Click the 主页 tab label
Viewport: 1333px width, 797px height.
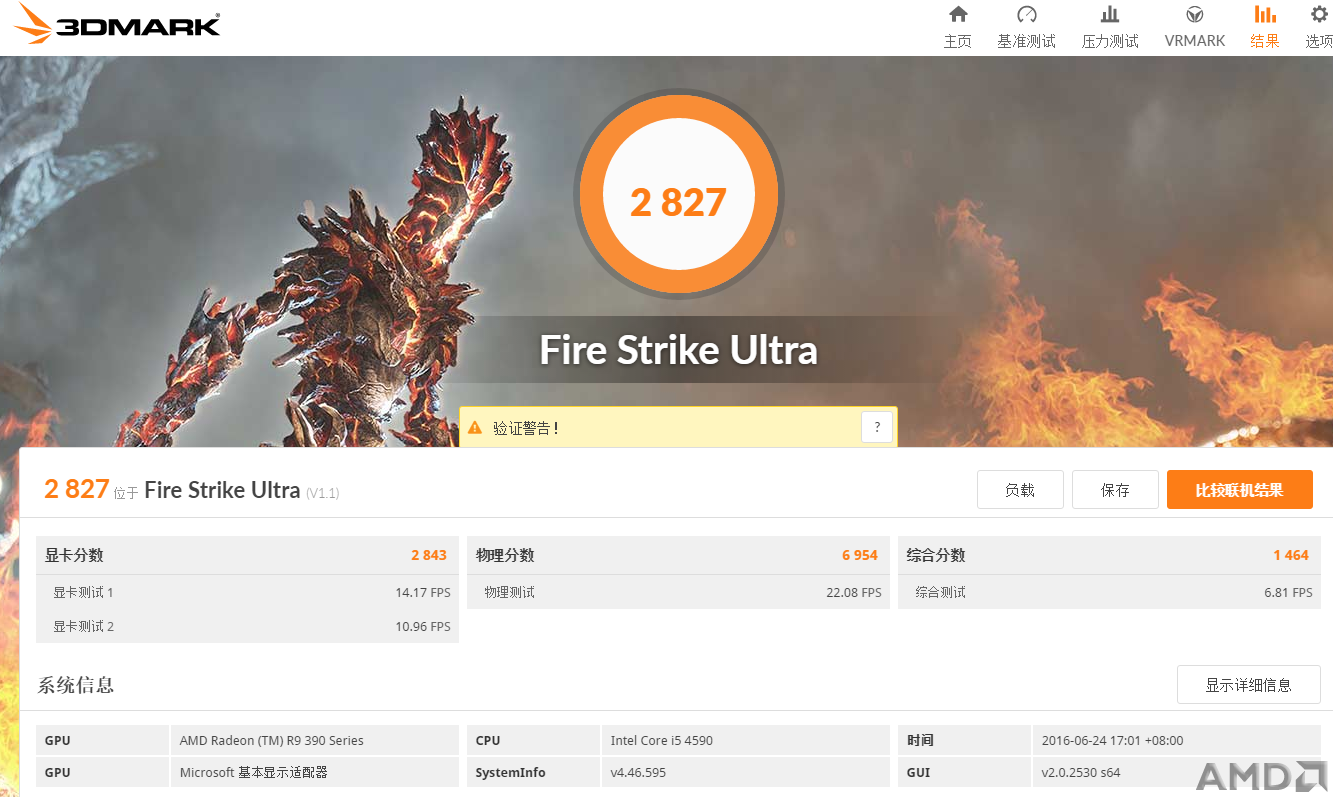(x=958, y=41)
